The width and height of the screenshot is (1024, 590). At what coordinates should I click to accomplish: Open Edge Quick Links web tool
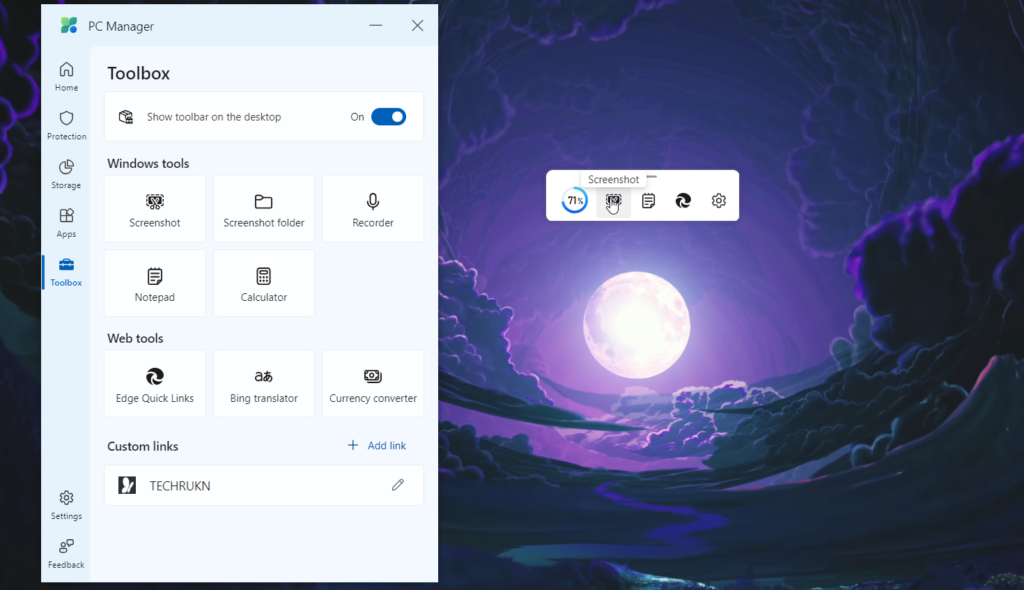click(x=155, y=384)
